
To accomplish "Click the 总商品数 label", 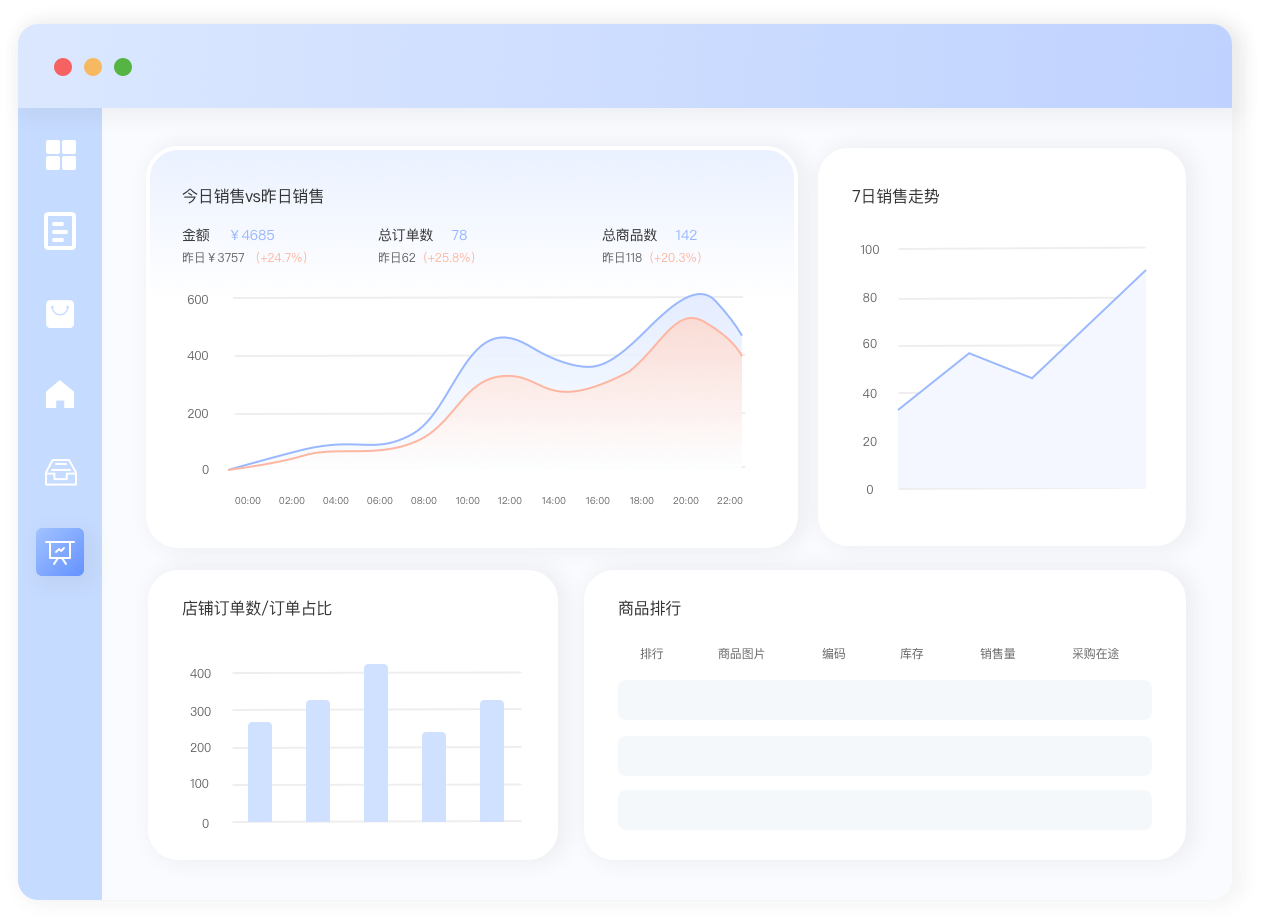I will coord(630,235).
